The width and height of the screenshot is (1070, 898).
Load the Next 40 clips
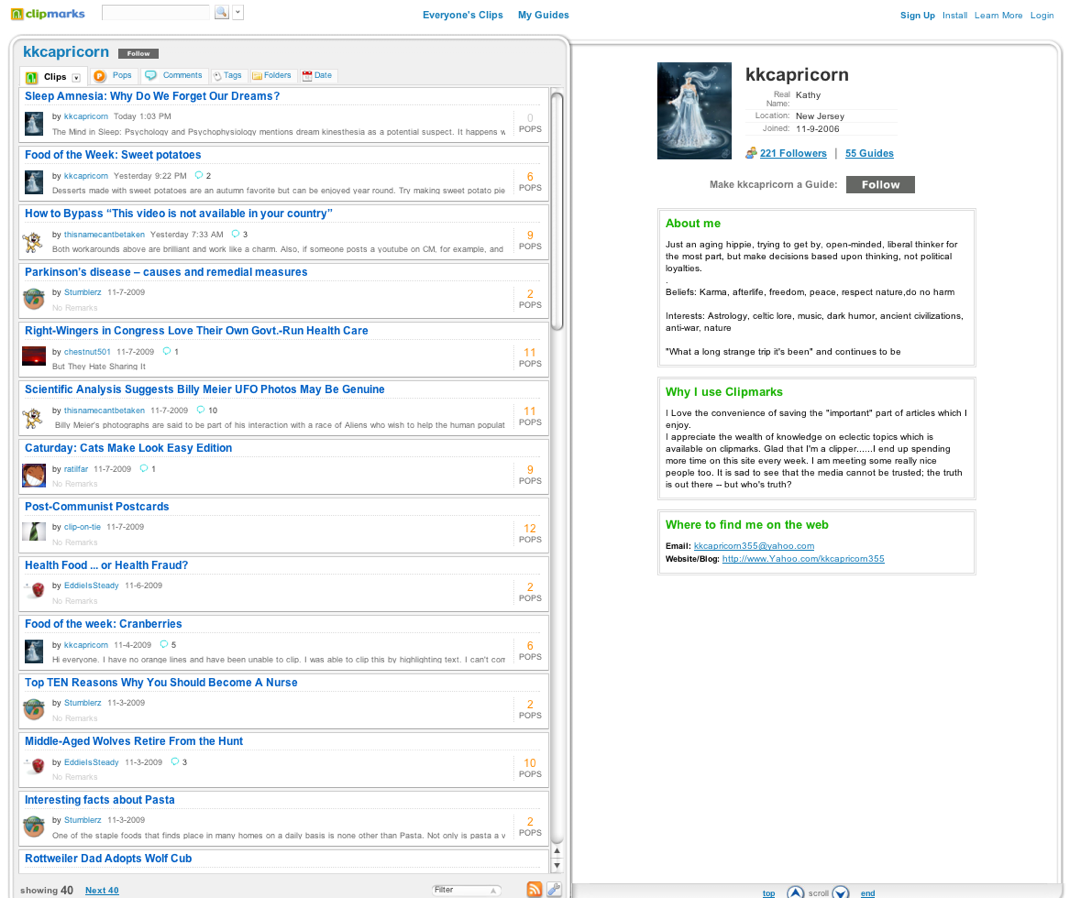(102, 890)
